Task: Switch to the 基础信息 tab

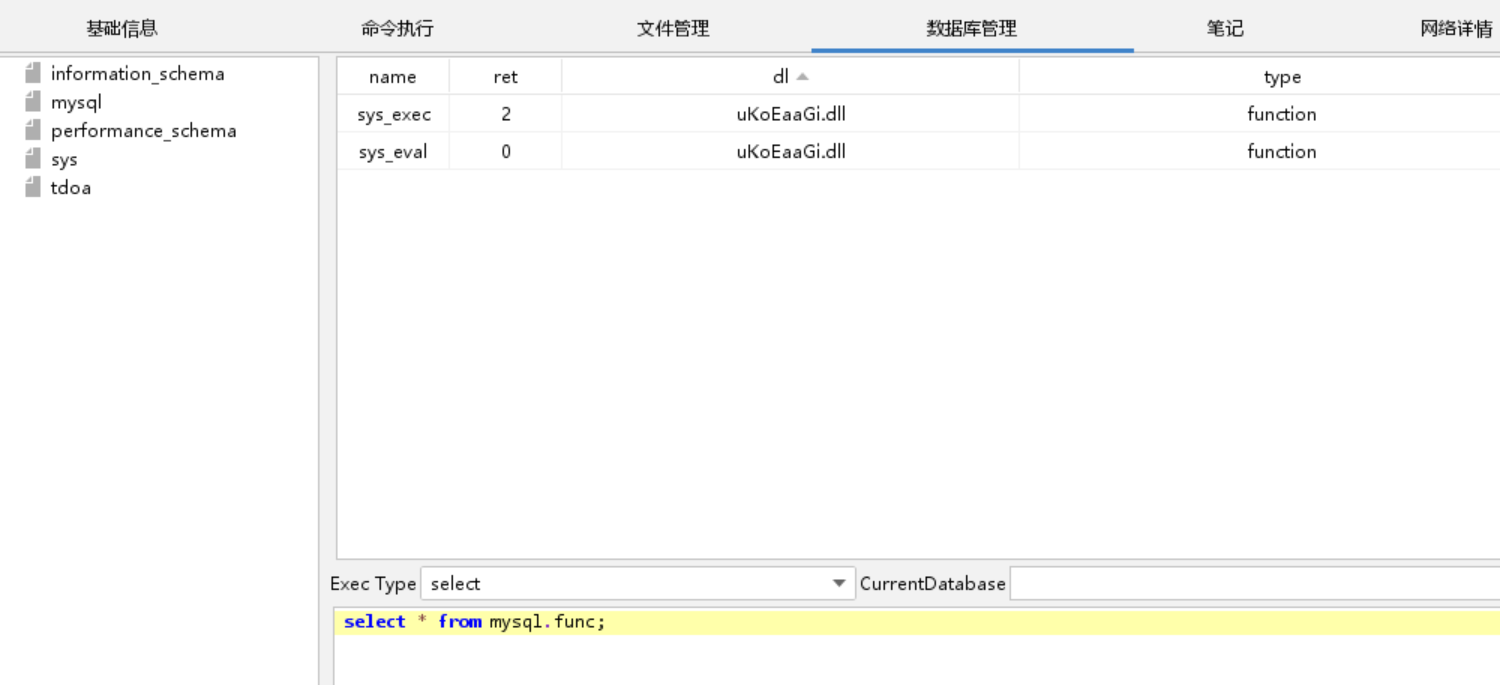Action: [x=122, y=29]
